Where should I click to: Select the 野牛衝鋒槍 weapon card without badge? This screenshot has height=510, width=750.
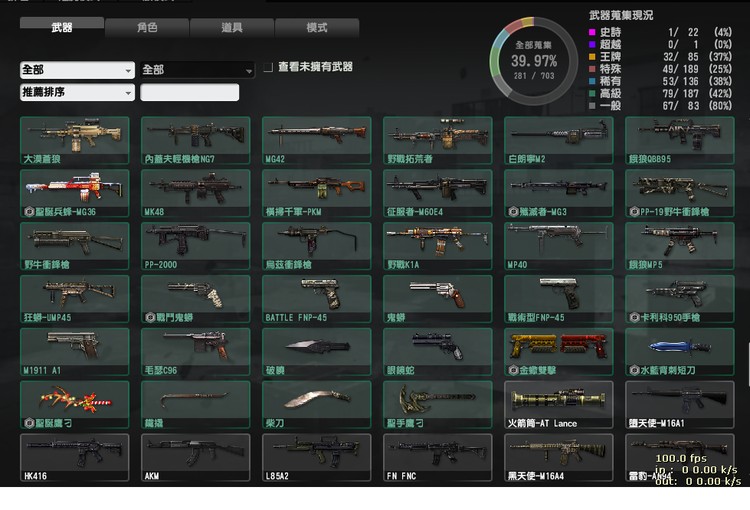[75, 246]
